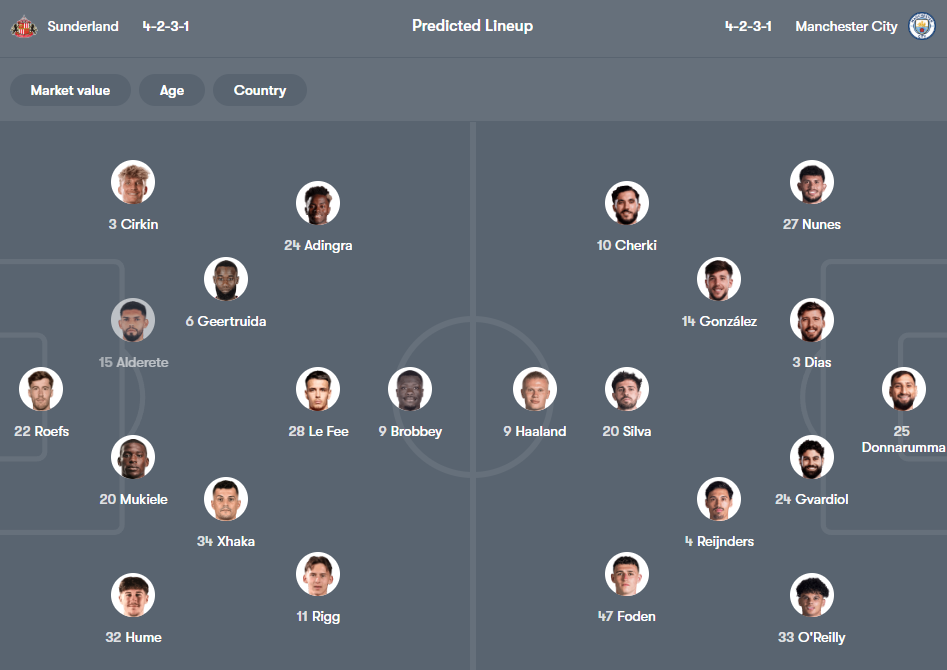The width and height of the screenshot is (947, 670).
Task: Select goalkeeper Roefs' portrait
Action: [x=41, y=389]
